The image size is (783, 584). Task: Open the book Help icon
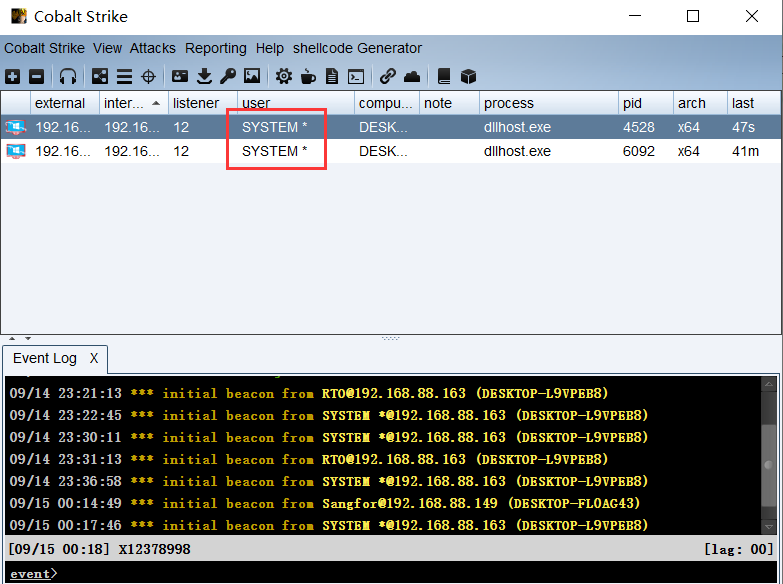click(443, 76)
